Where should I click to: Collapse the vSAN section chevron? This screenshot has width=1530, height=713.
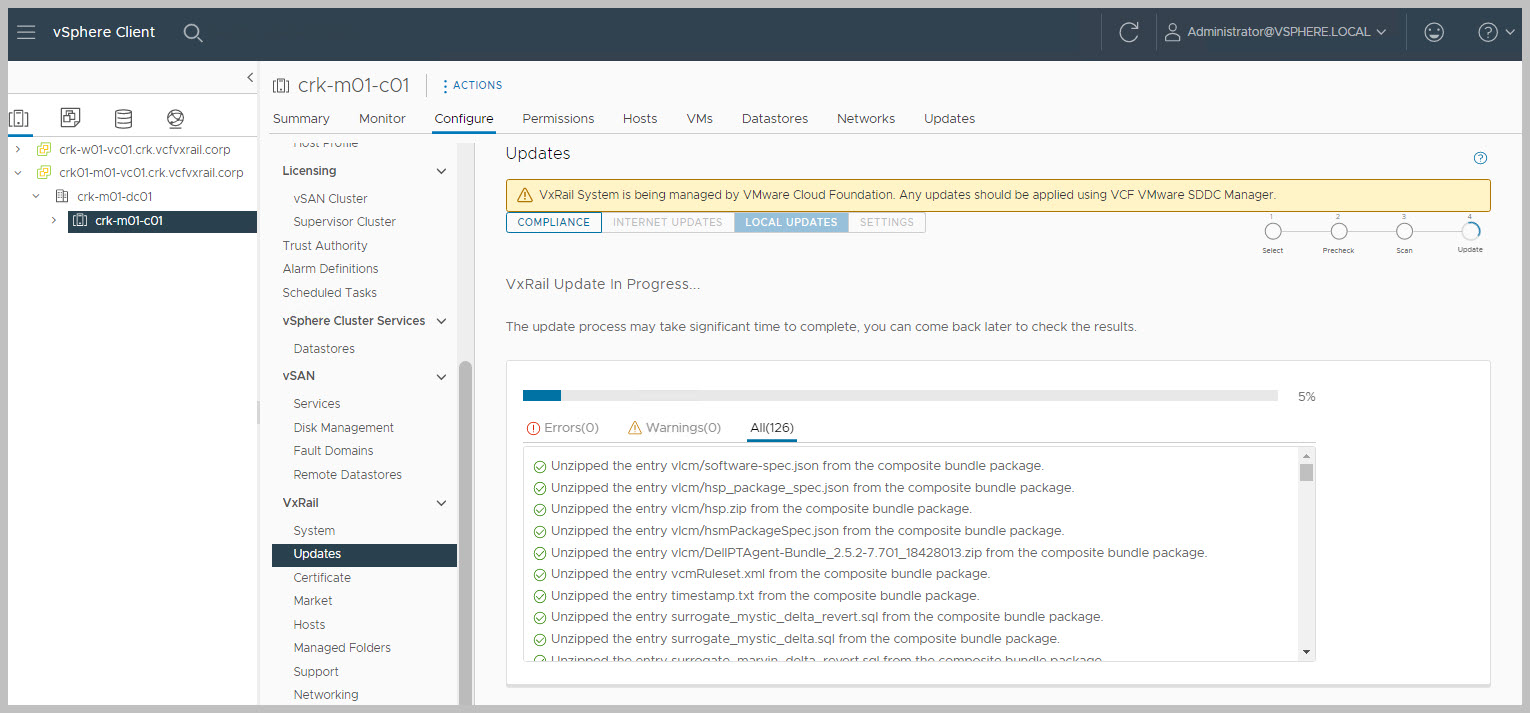click(x=441, y=377)
